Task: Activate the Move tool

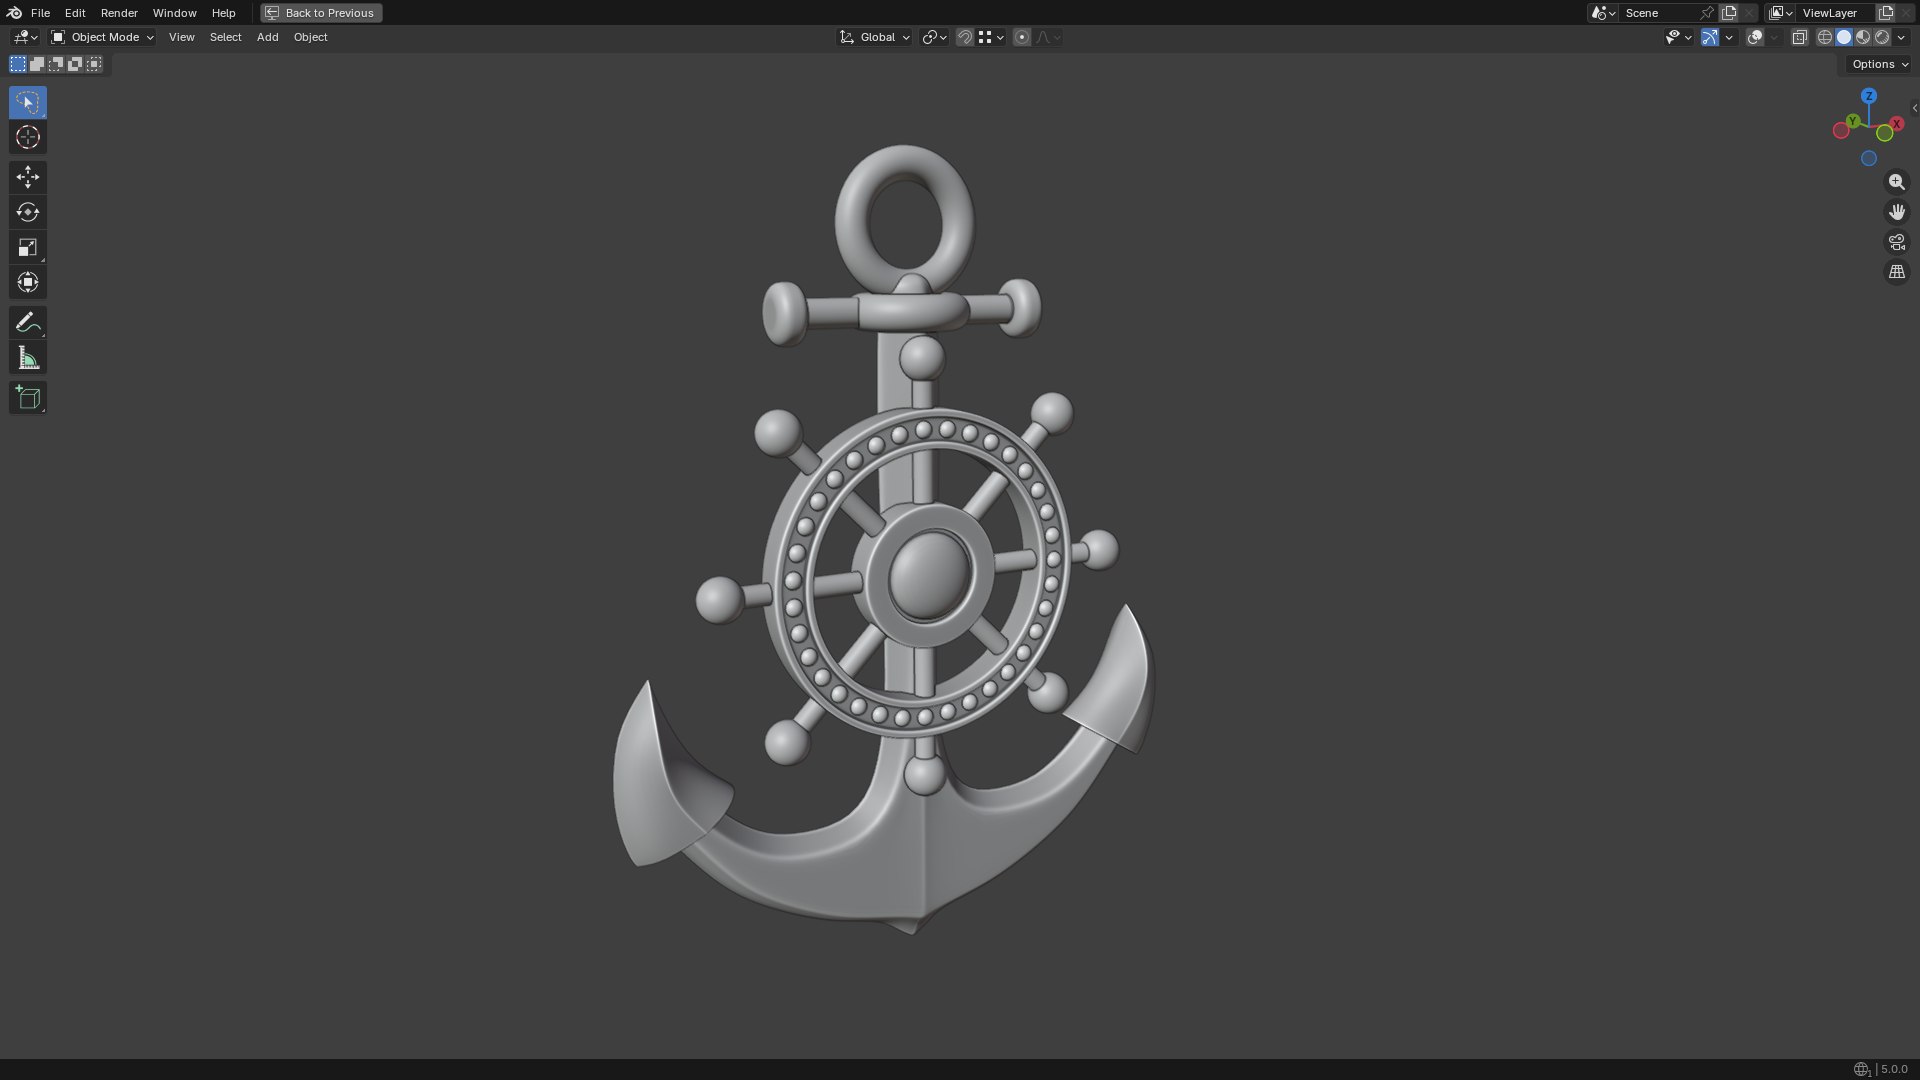Action: click(x=27, y=177)
